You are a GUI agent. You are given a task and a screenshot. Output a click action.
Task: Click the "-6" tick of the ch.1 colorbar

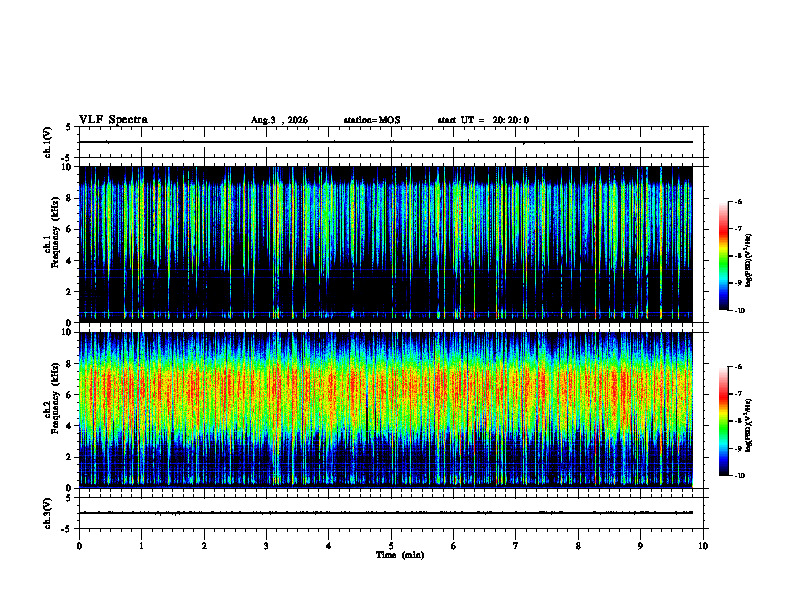point(738,202)
